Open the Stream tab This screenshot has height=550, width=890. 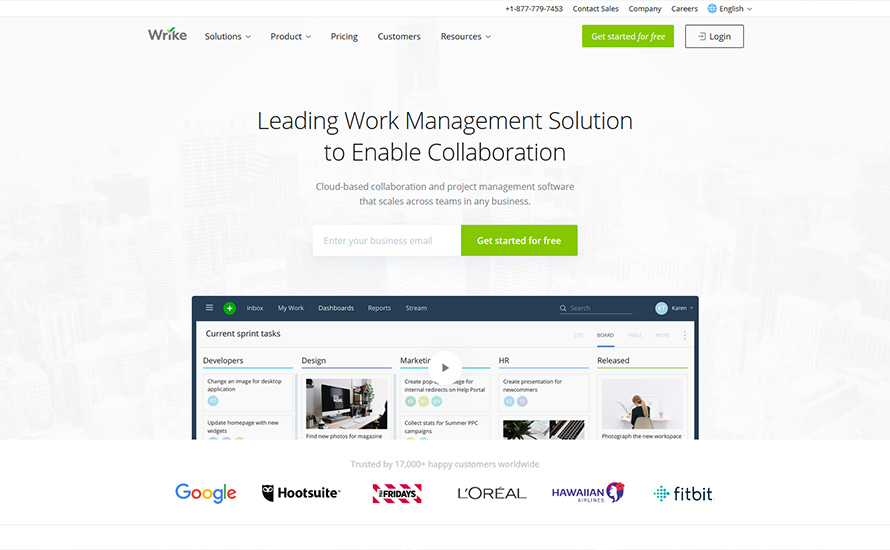416,308
